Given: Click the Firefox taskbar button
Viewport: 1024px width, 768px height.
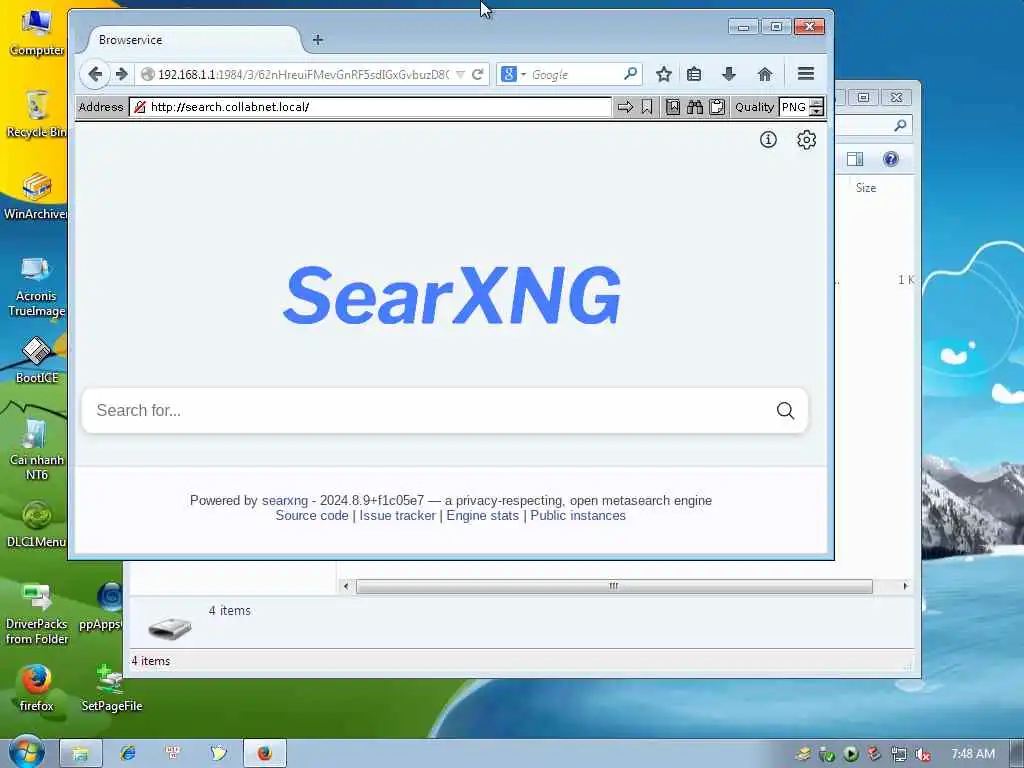Looking at the screenshot, I should 264,753.
